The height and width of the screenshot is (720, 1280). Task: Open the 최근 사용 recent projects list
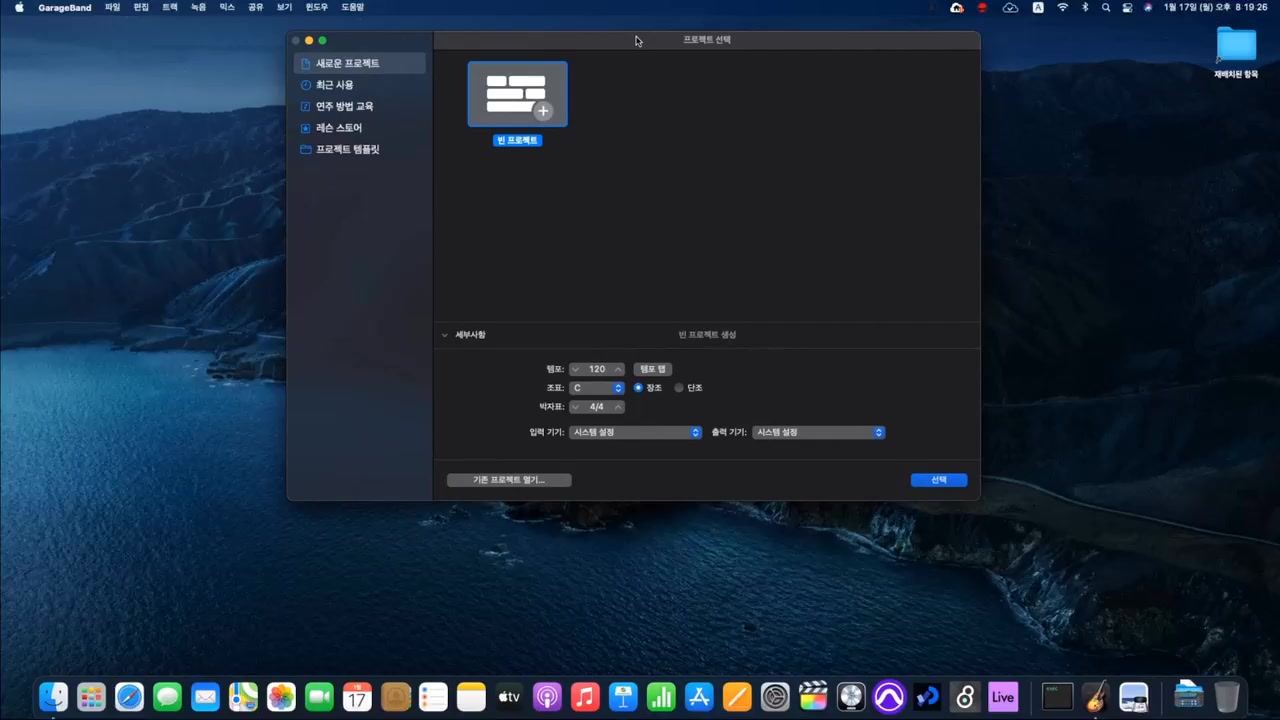[334, 84]
